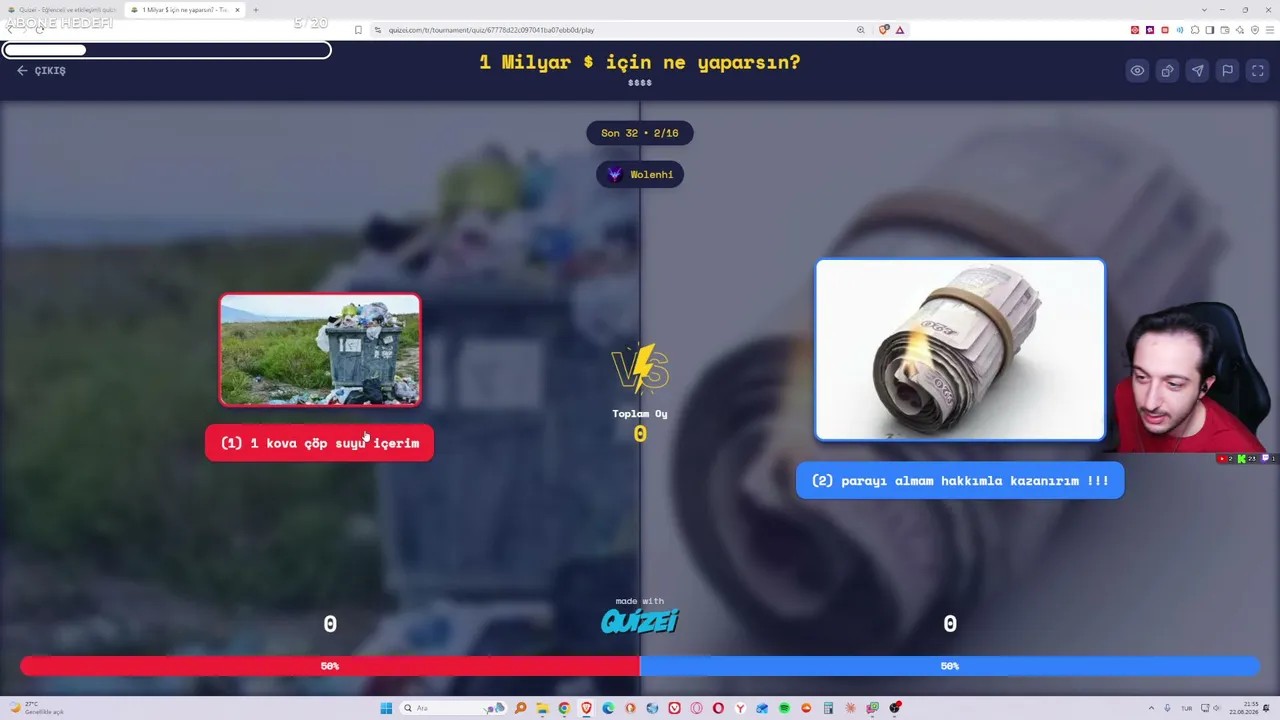Open Spotify from taskbar
The image size is (1280, 720).
pos(784,708)
